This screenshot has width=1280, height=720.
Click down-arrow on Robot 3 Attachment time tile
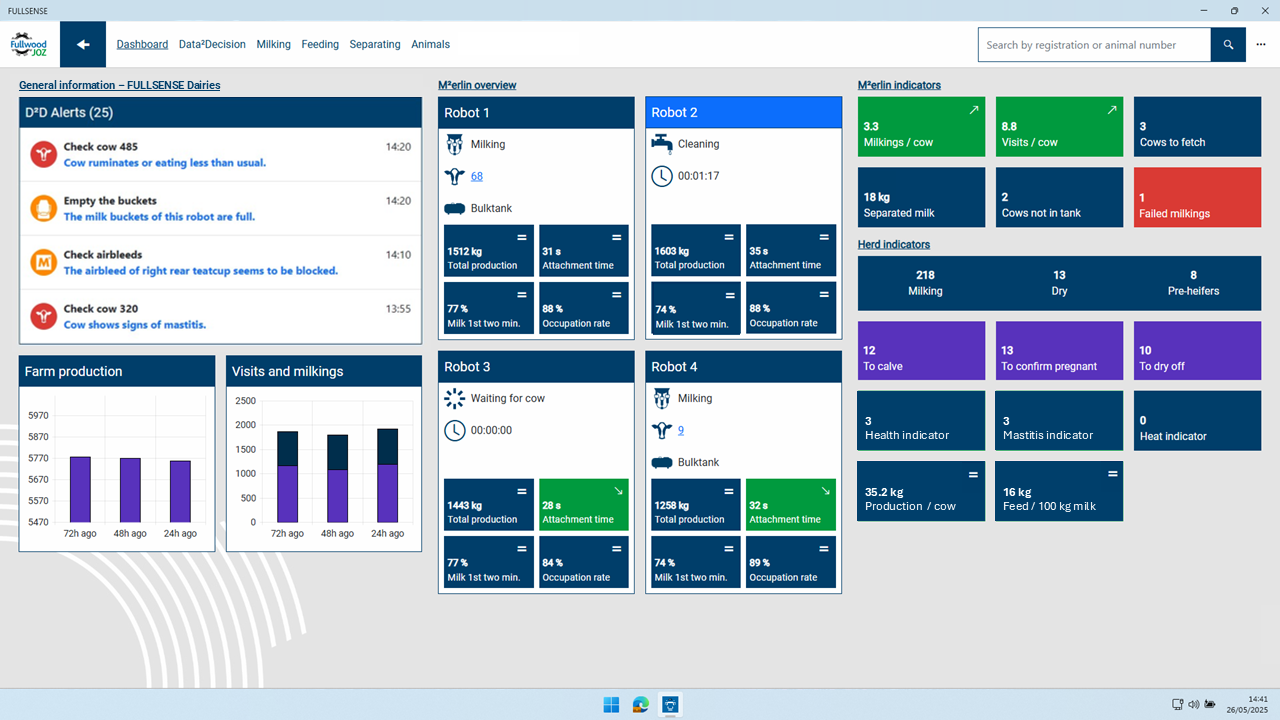(x=618, y=491)
